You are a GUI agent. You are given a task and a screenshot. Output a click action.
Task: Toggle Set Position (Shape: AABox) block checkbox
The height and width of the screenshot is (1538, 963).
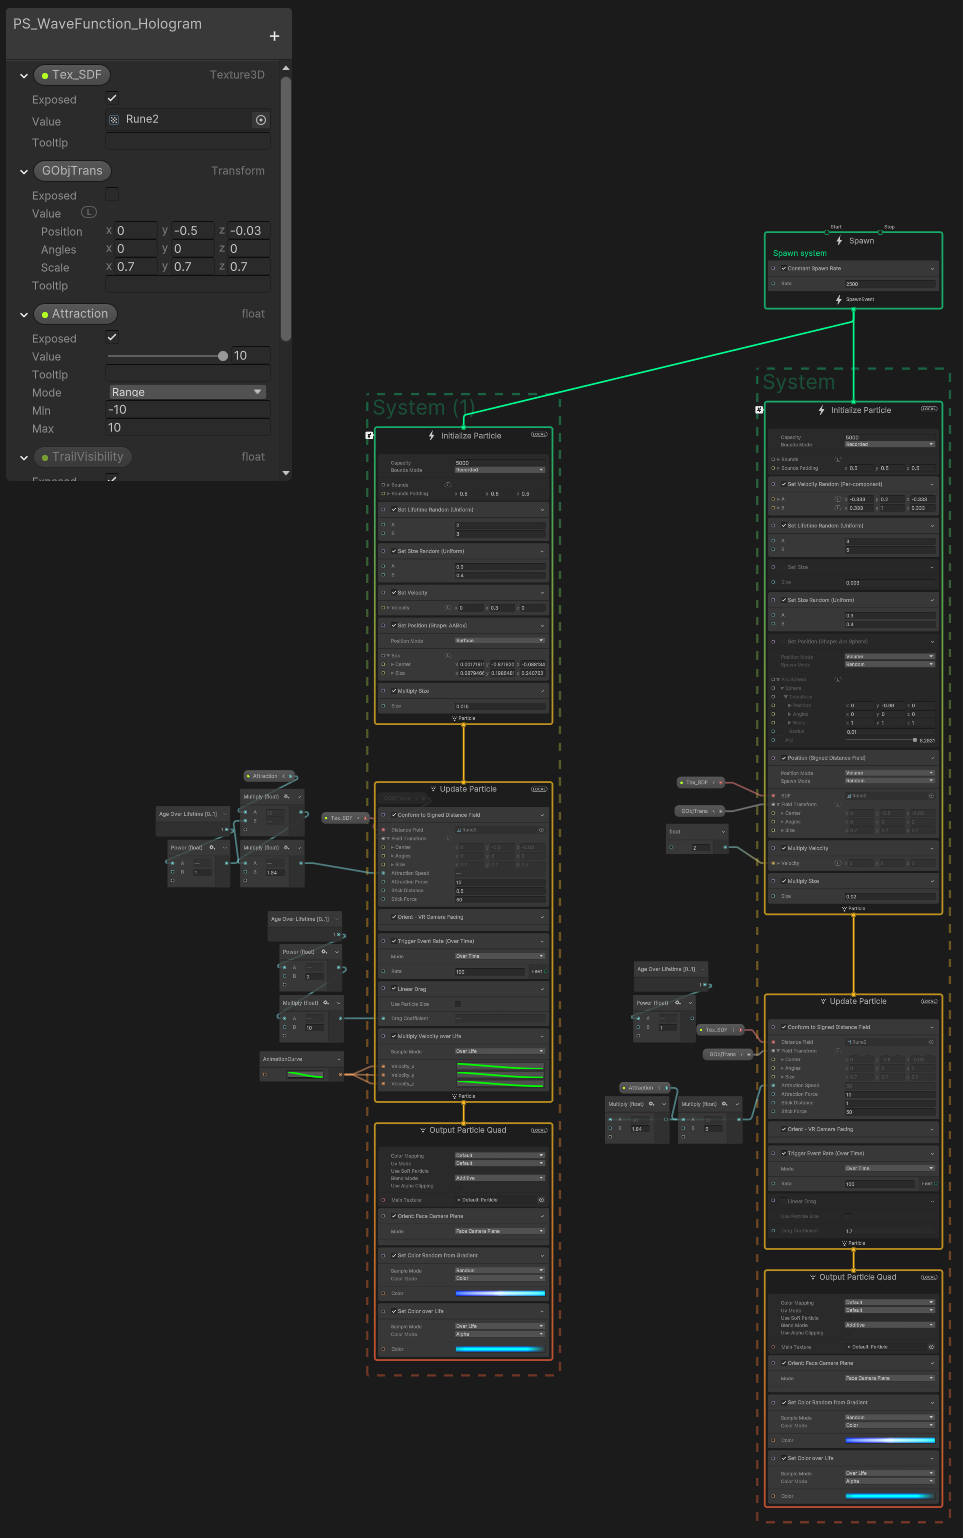point(394,626)
